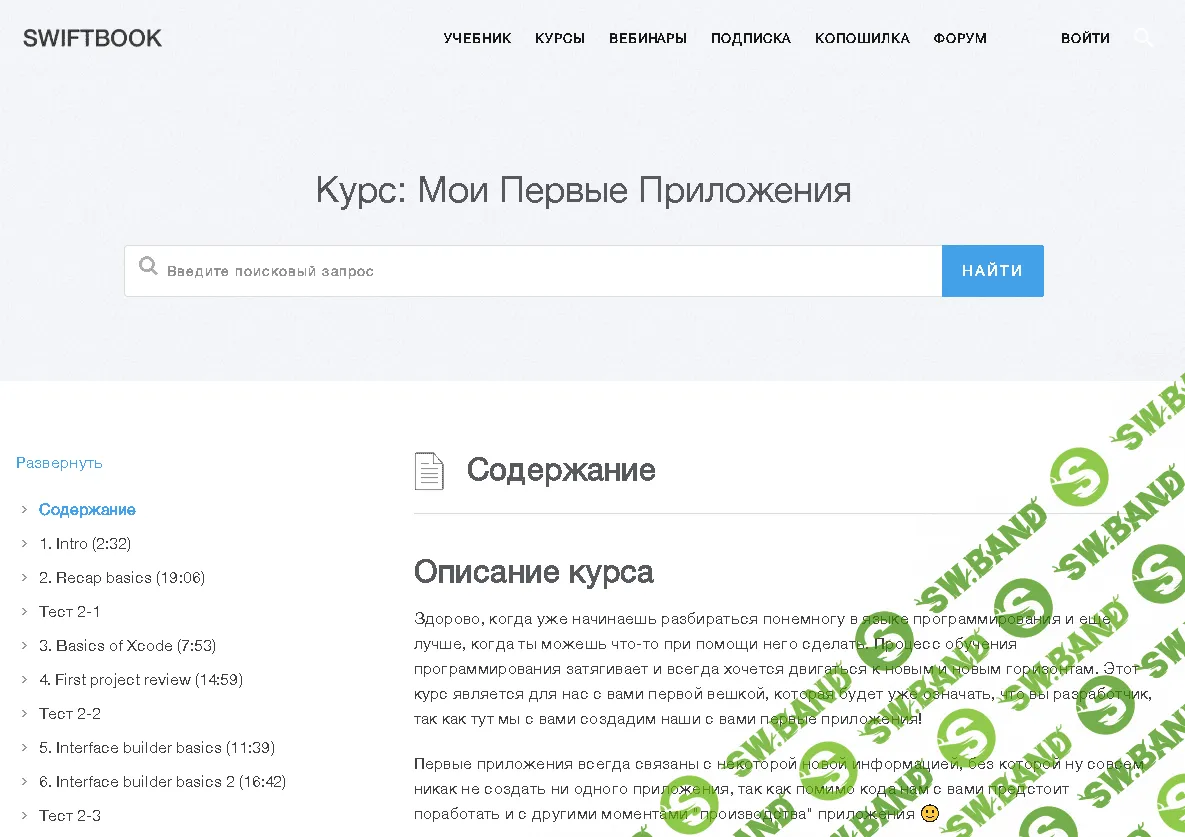Expand the "Тест 2-1" chevron in sidebar
Image resolution: width=1185 pixels, height=837 pixels.
click(23, 611)
